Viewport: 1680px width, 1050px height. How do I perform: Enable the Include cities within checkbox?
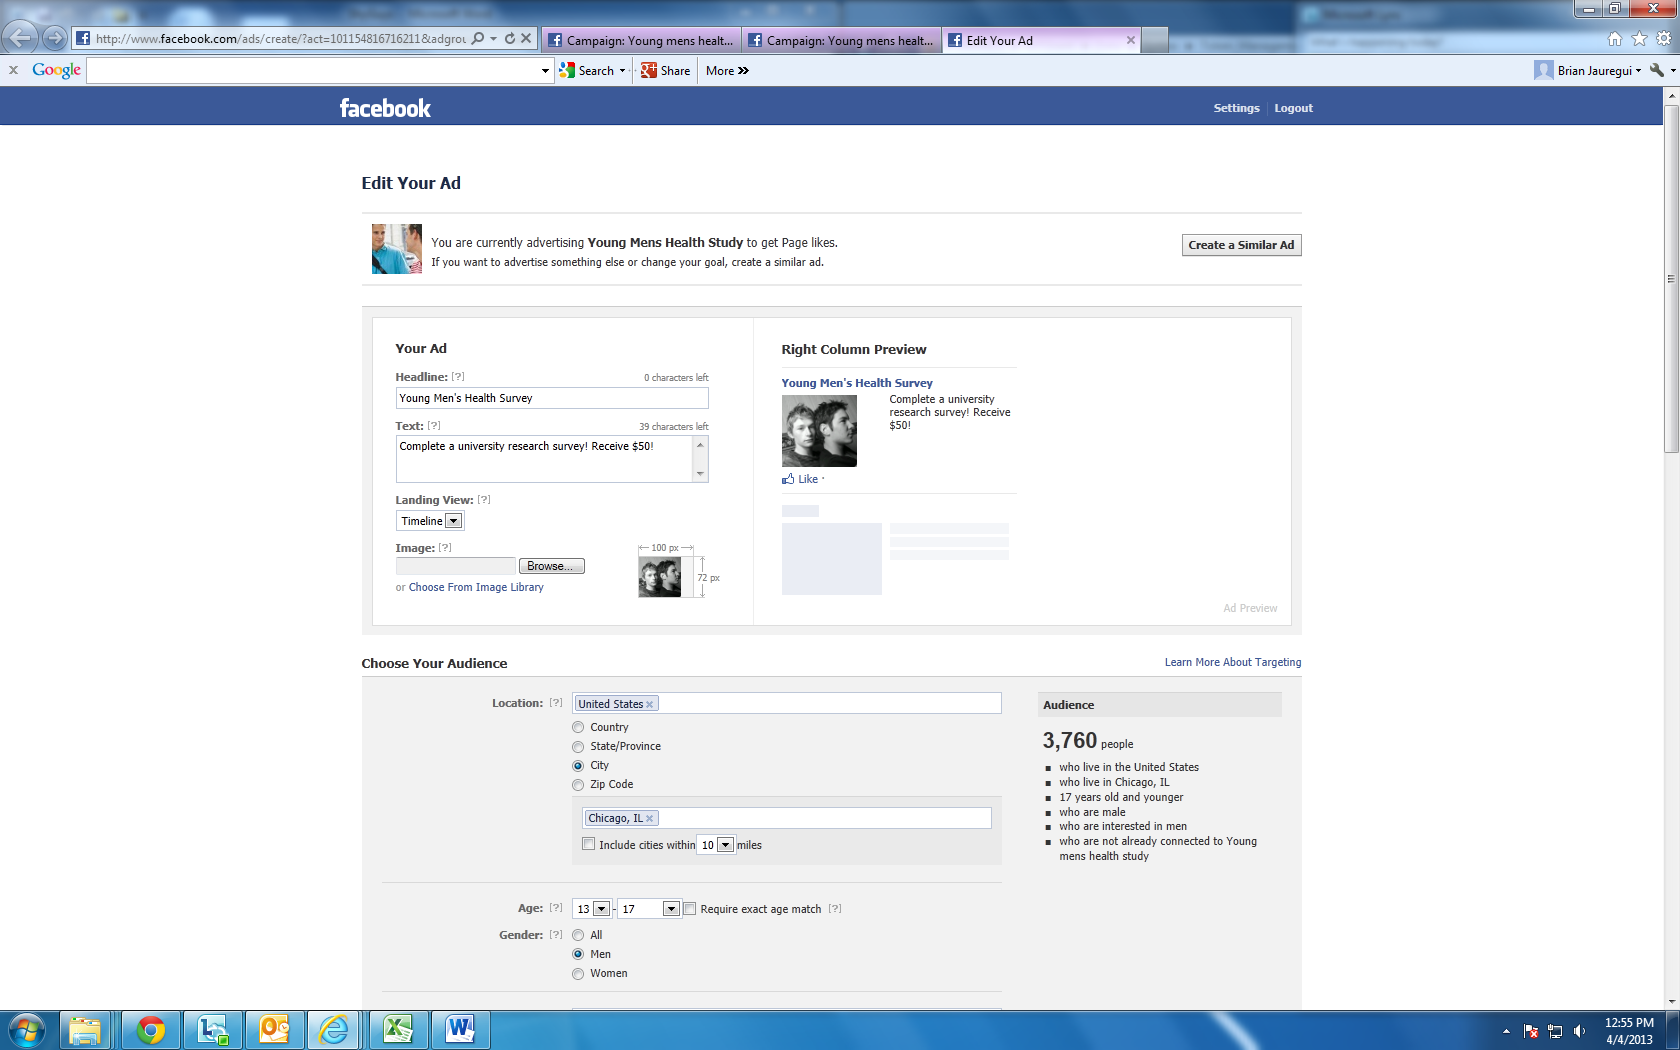[x=589, y=844]
